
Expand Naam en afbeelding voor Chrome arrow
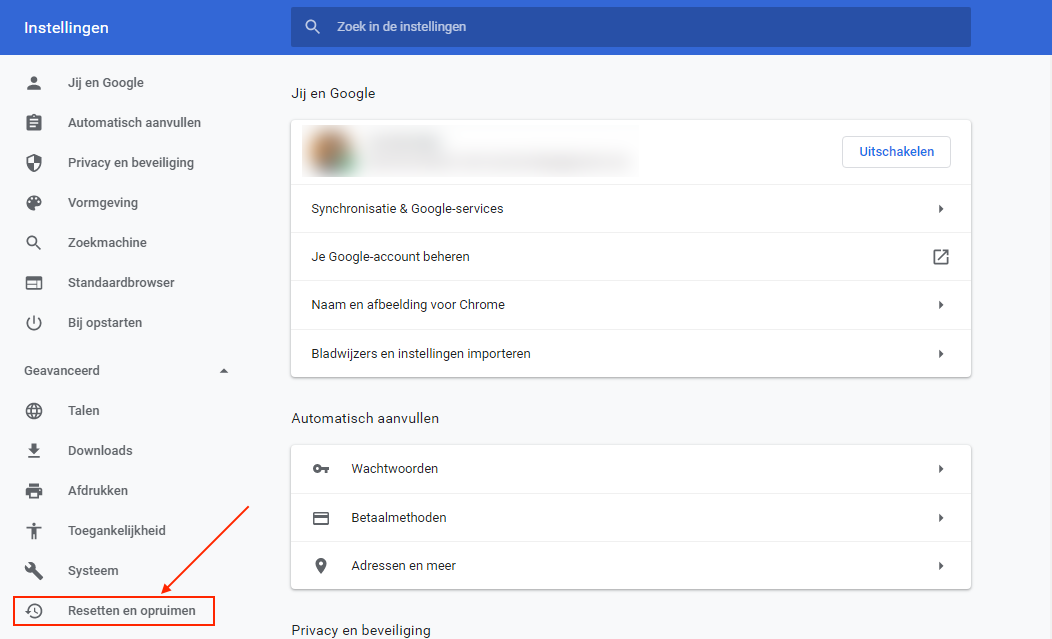(941, 305)
